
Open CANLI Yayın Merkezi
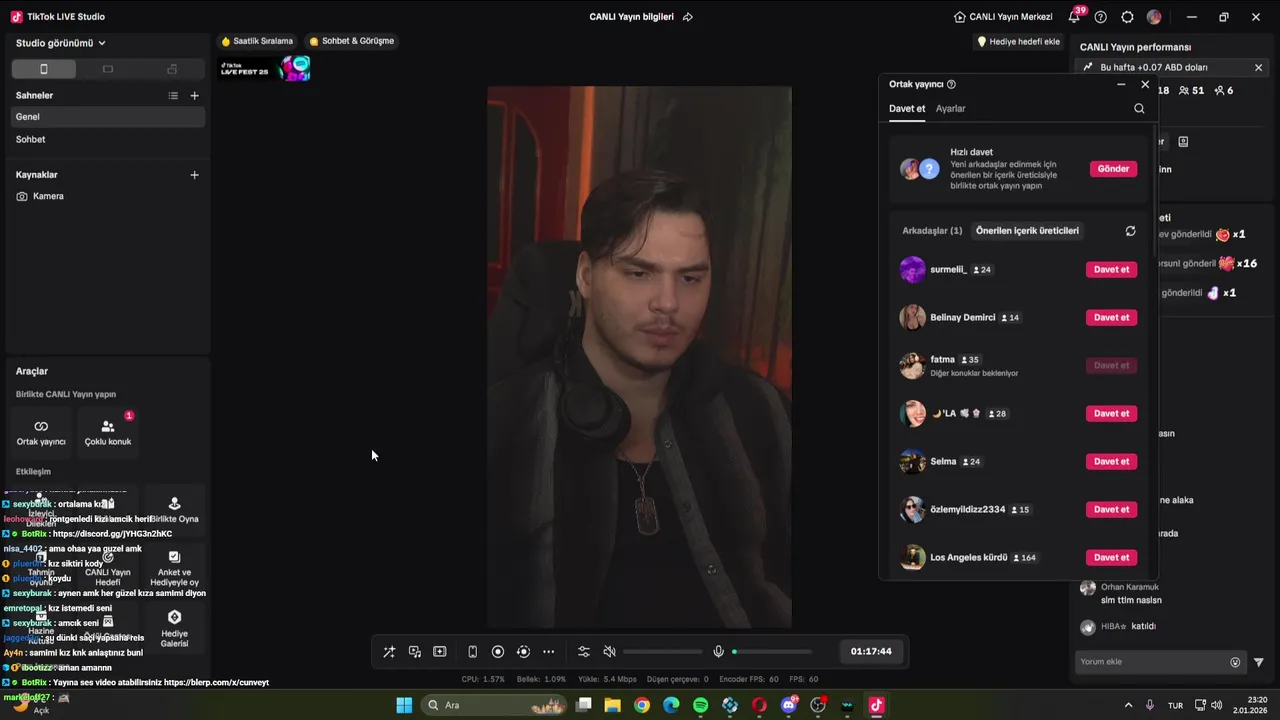[1003, 17]
